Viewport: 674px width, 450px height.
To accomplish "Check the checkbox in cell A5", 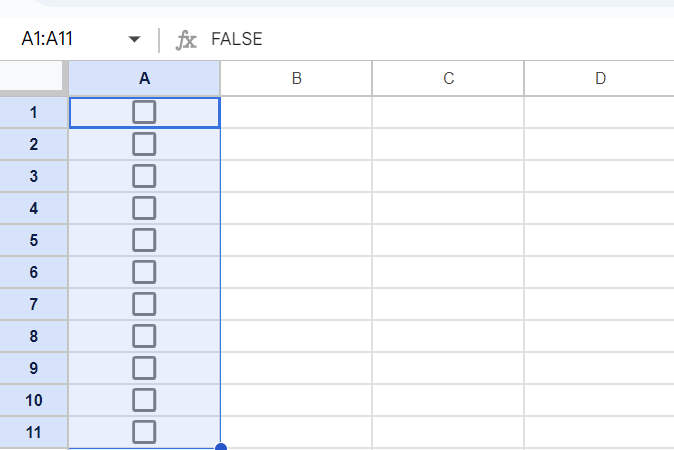I will [x=144, y=240].
